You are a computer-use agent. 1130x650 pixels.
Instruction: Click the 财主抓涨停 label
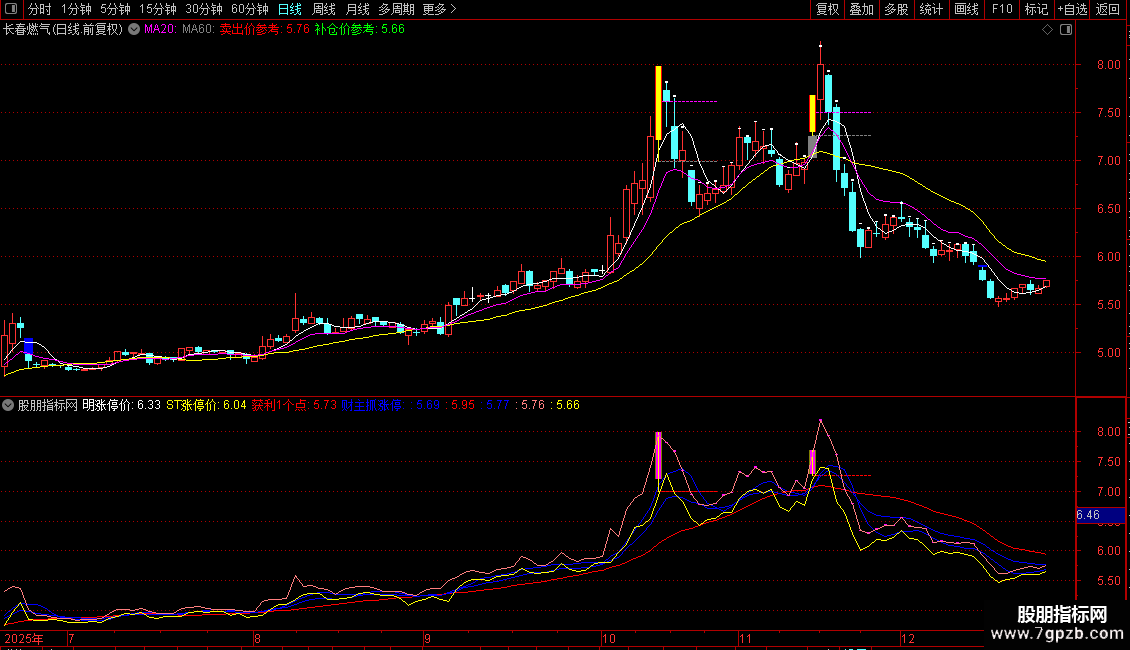372,405
